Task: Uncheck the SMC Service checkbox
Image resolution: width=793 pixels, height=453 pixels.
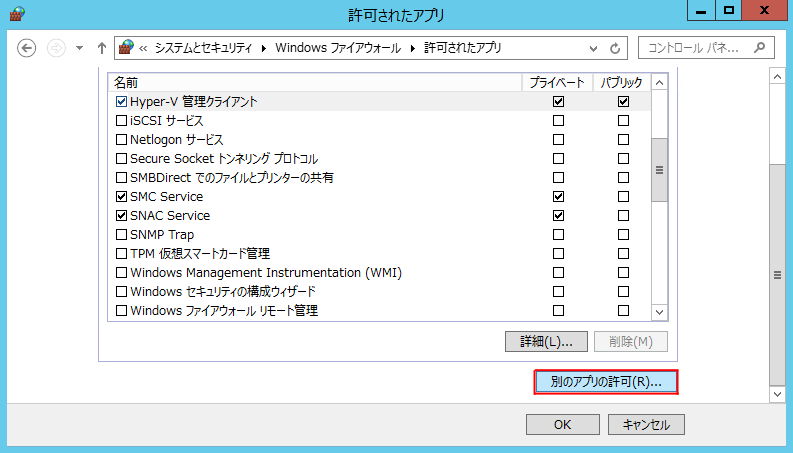Action: point(121,197)
